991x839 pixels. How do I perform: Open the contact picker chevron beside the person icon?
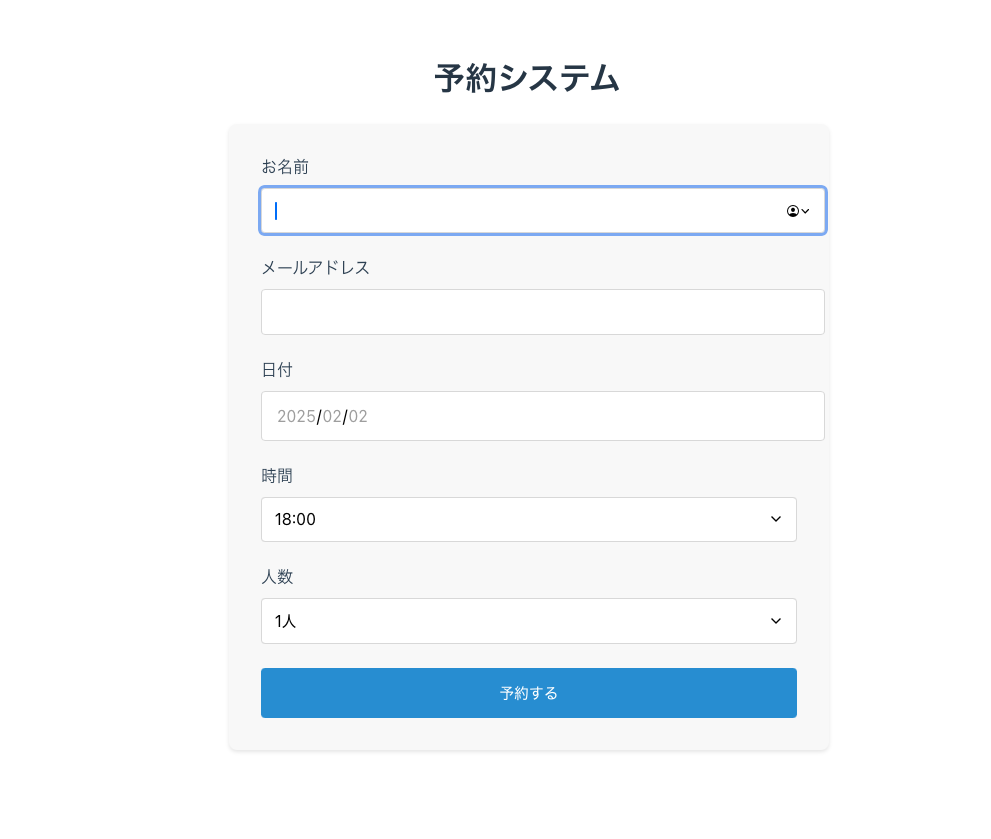805,211
